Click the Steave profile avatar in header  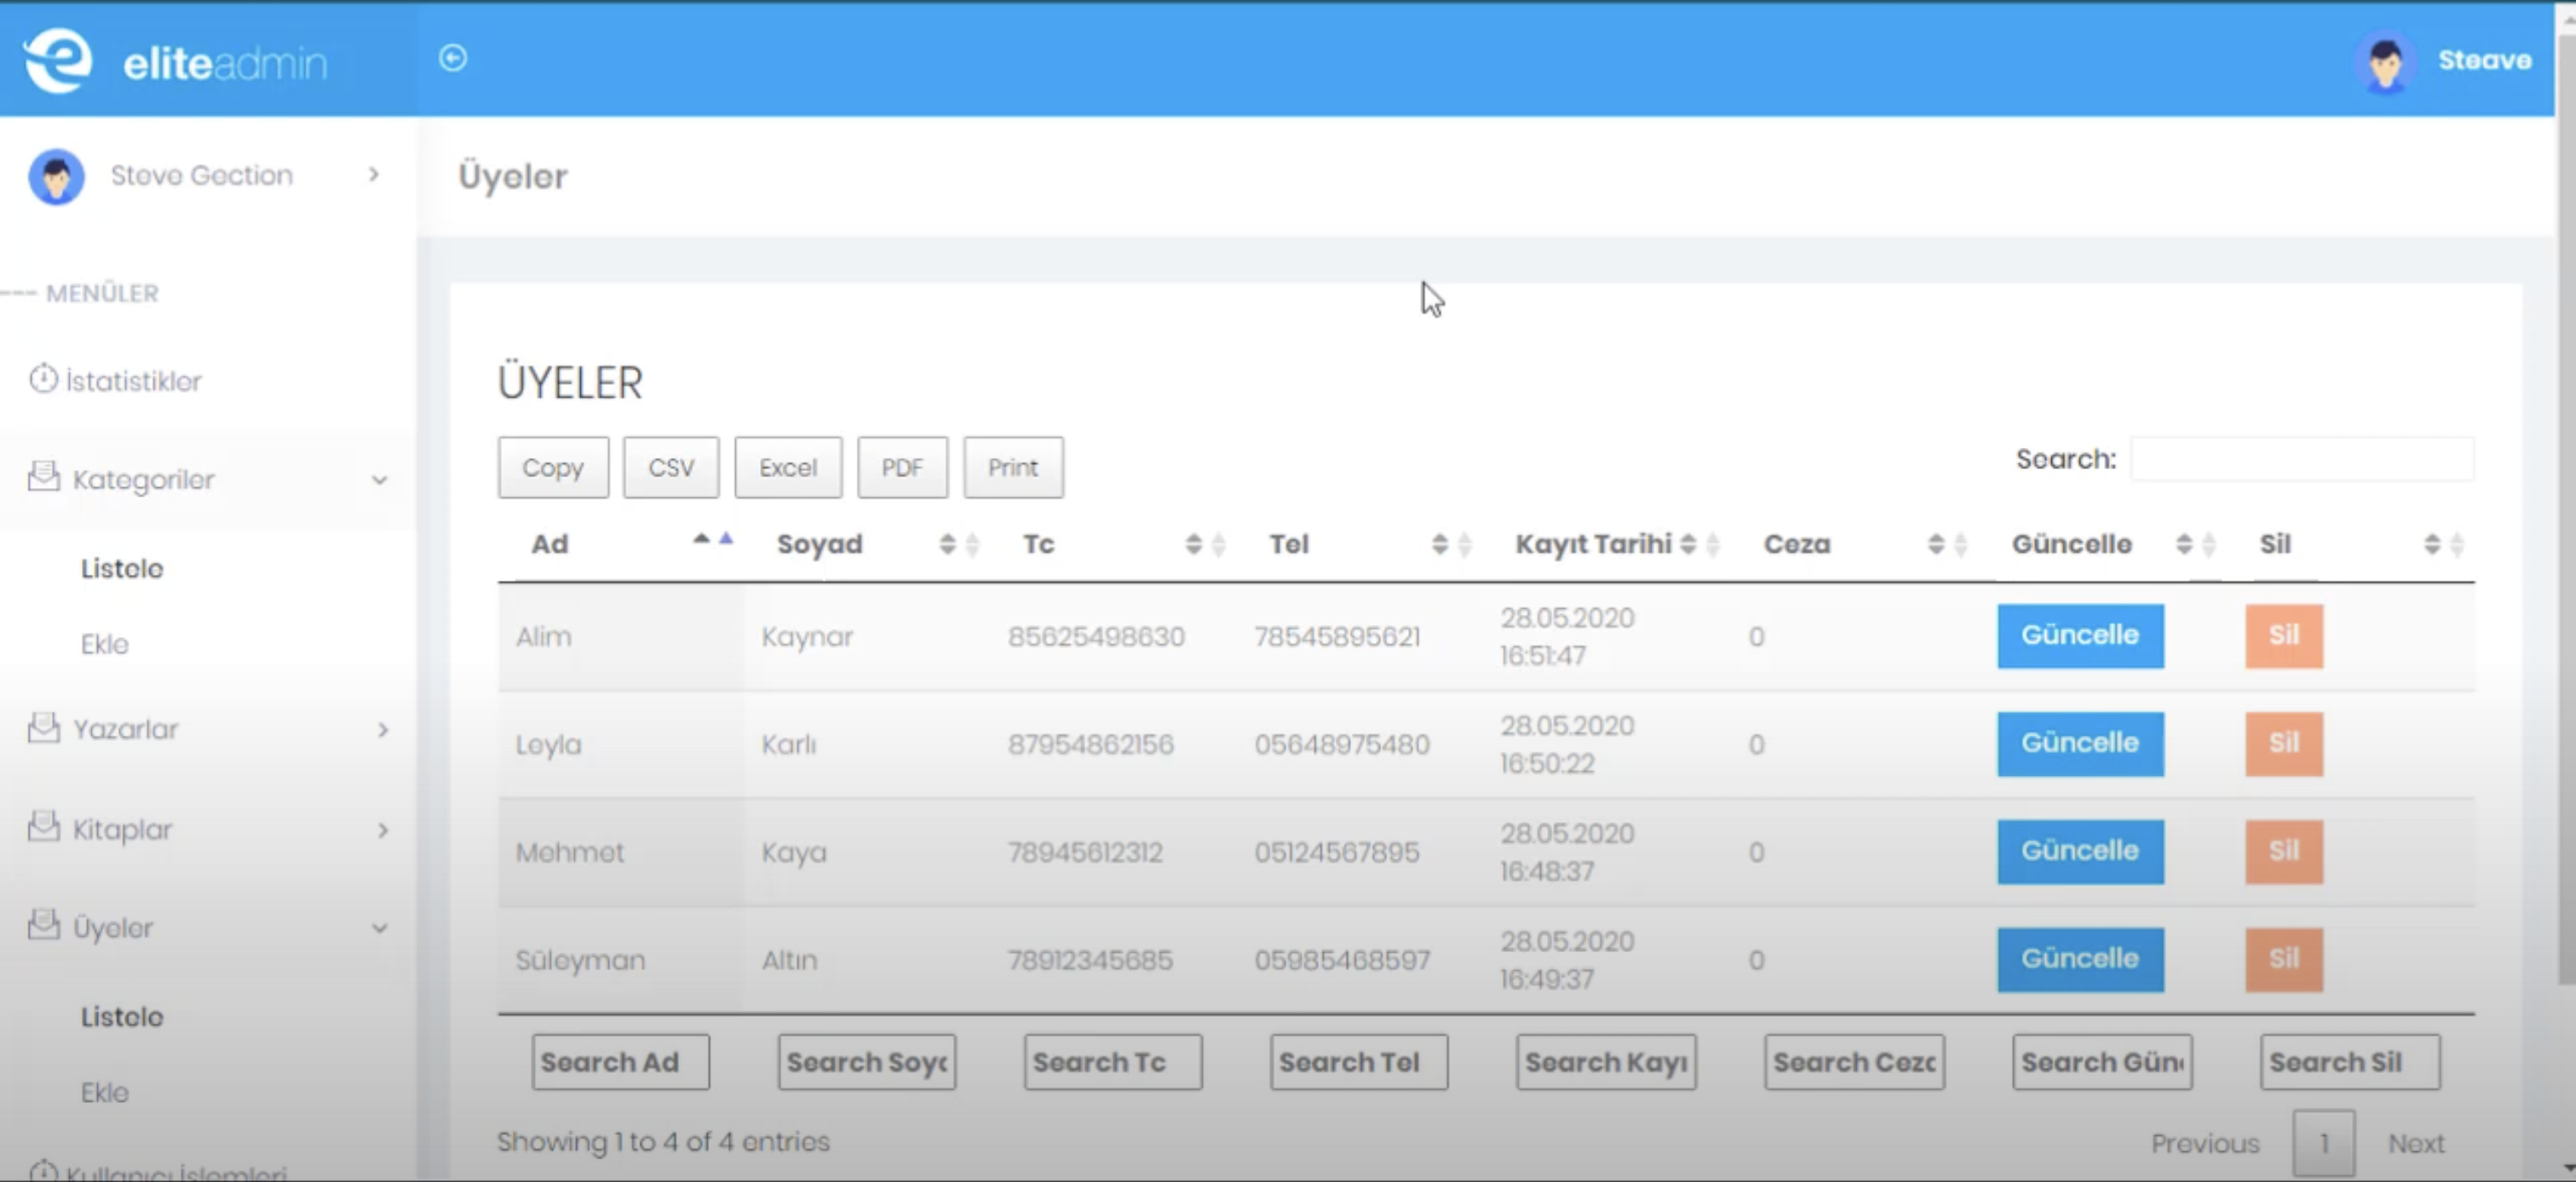coord(2385,62)
